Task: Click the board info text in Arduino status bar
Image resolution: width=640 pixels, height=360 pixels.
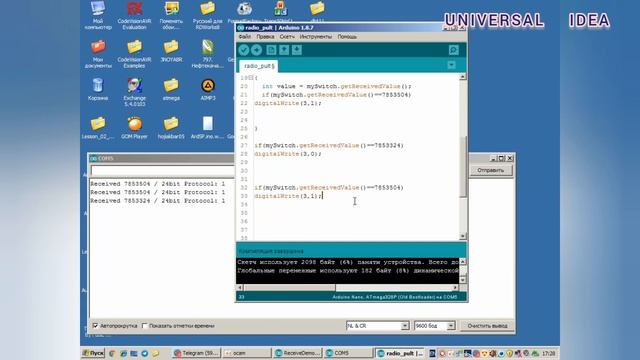Action: [x=394, y=297]
